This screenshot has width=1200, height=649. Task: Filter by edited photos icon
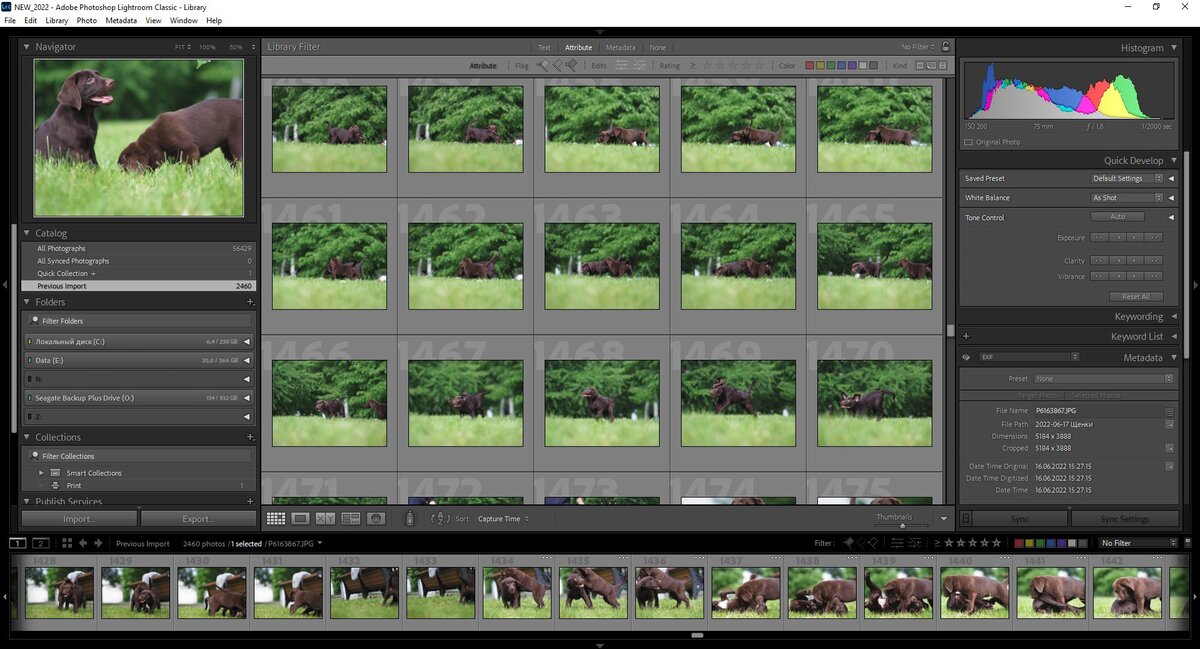(621, 66)
